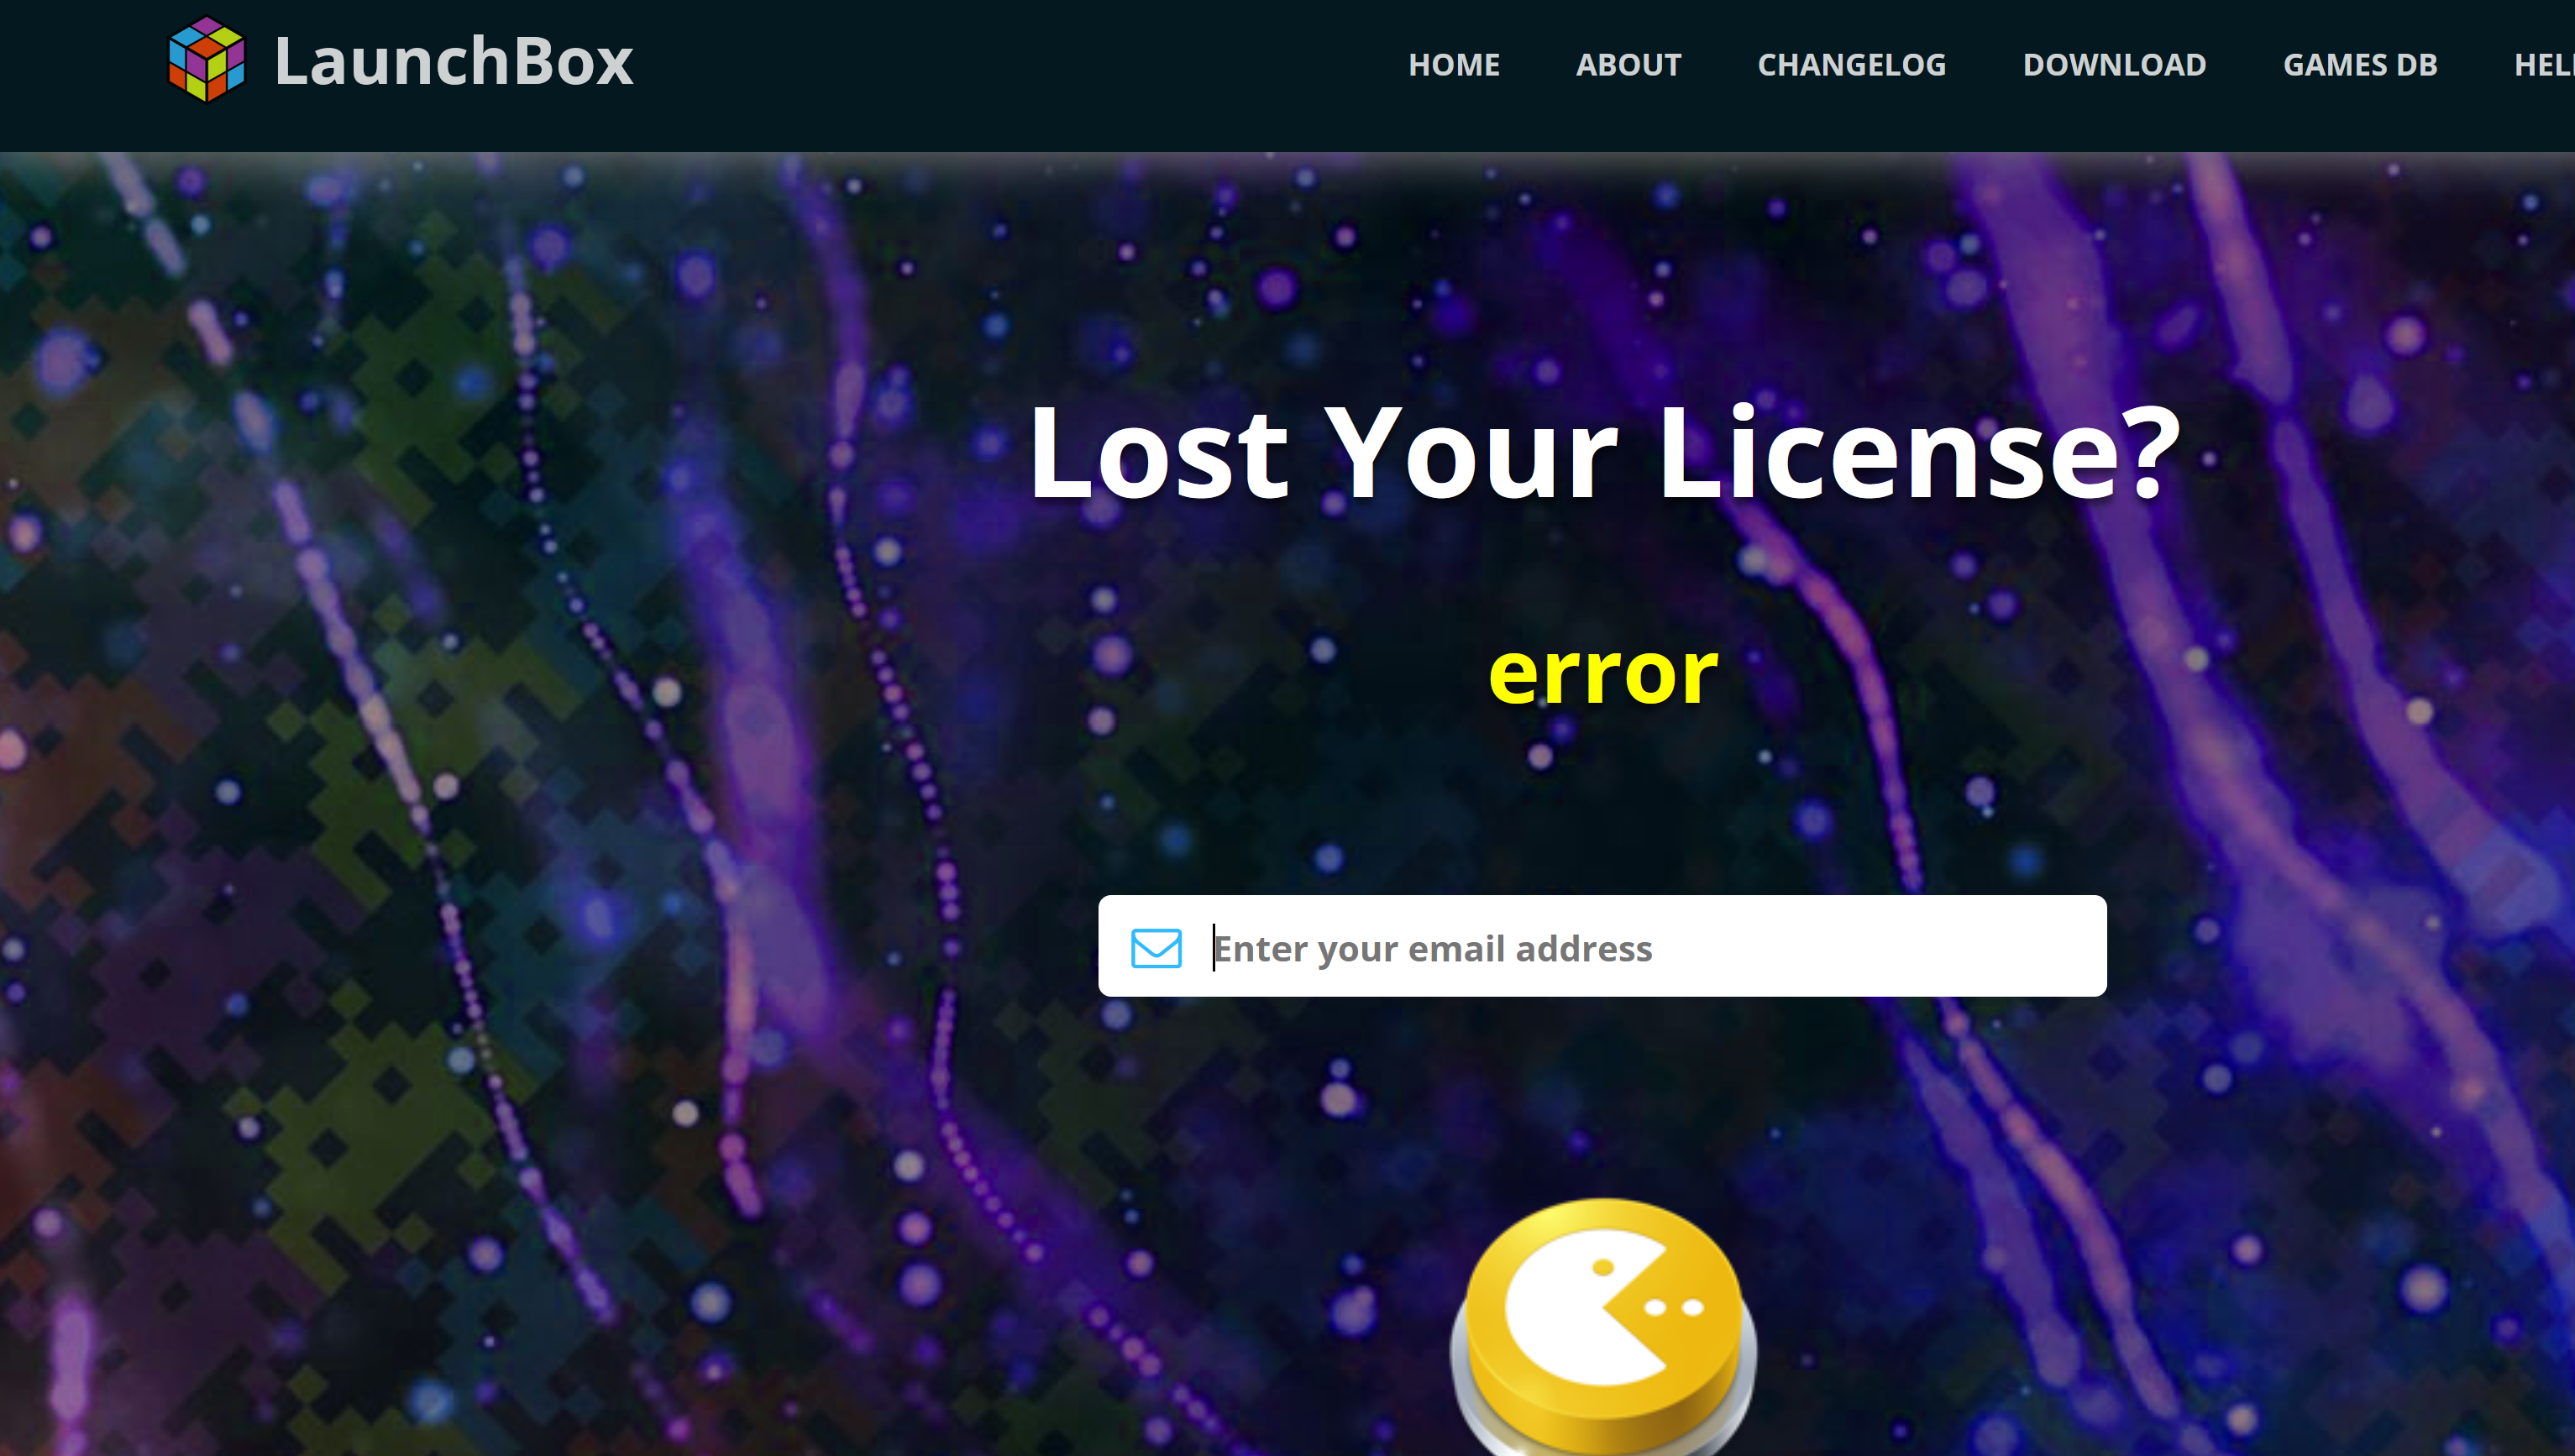This screenshot has width=2575, height=1456.
Task: Click the yellow Pac-Man submit button
Action: [x=1602, y=1326]
